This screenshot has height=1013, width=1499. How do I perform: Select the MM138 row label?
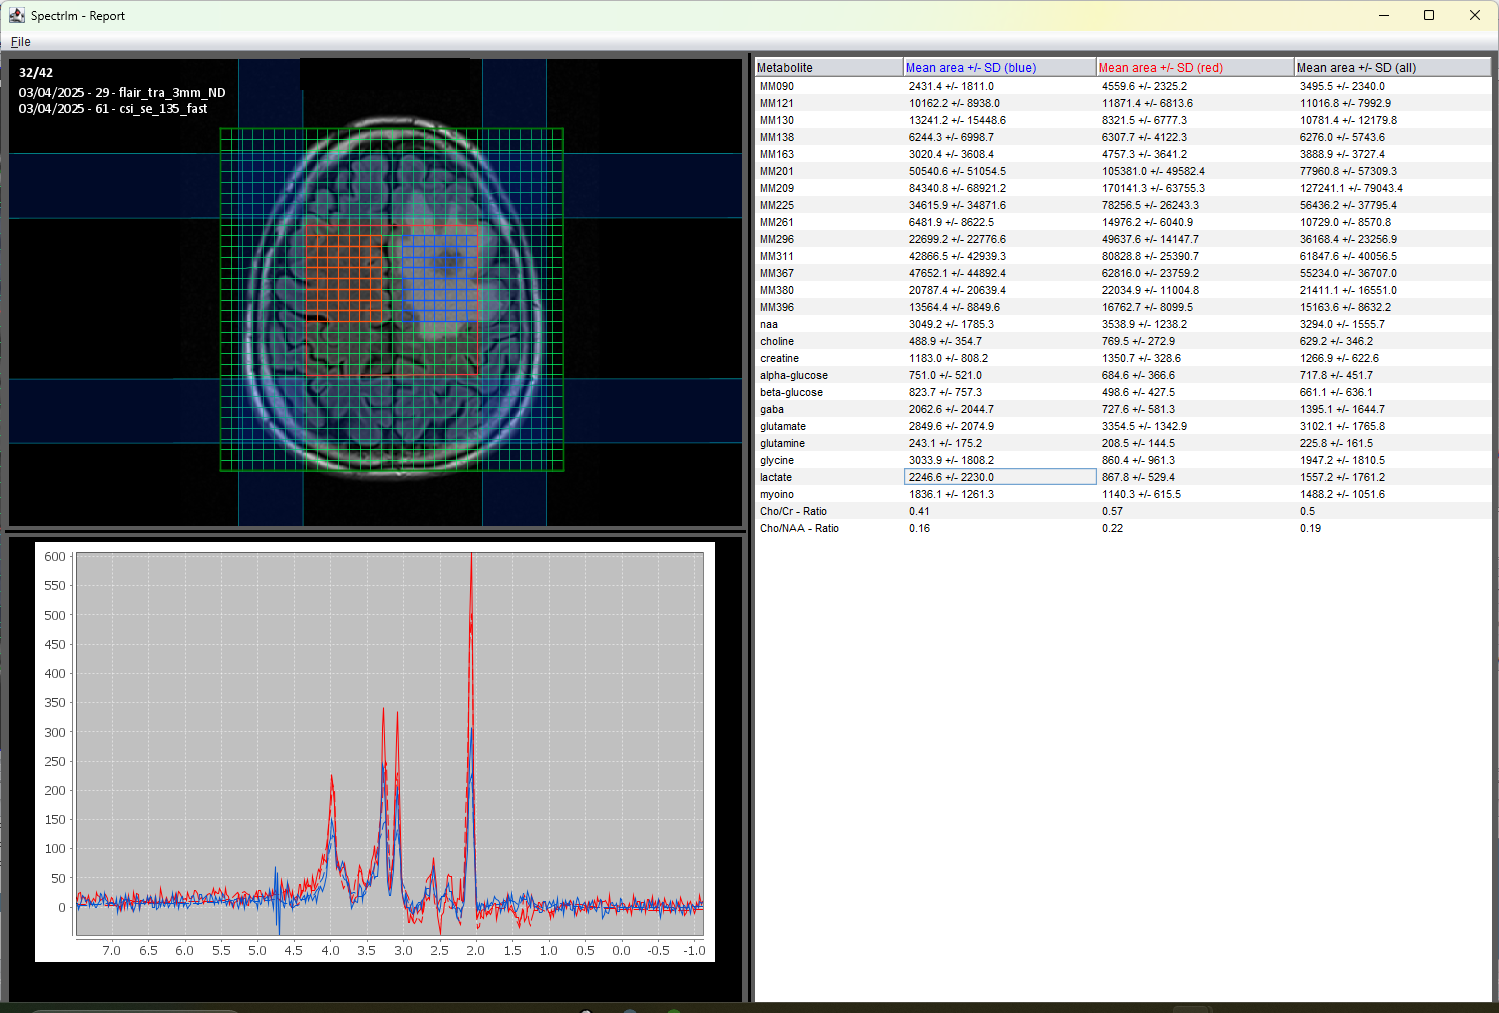(776, 137)
